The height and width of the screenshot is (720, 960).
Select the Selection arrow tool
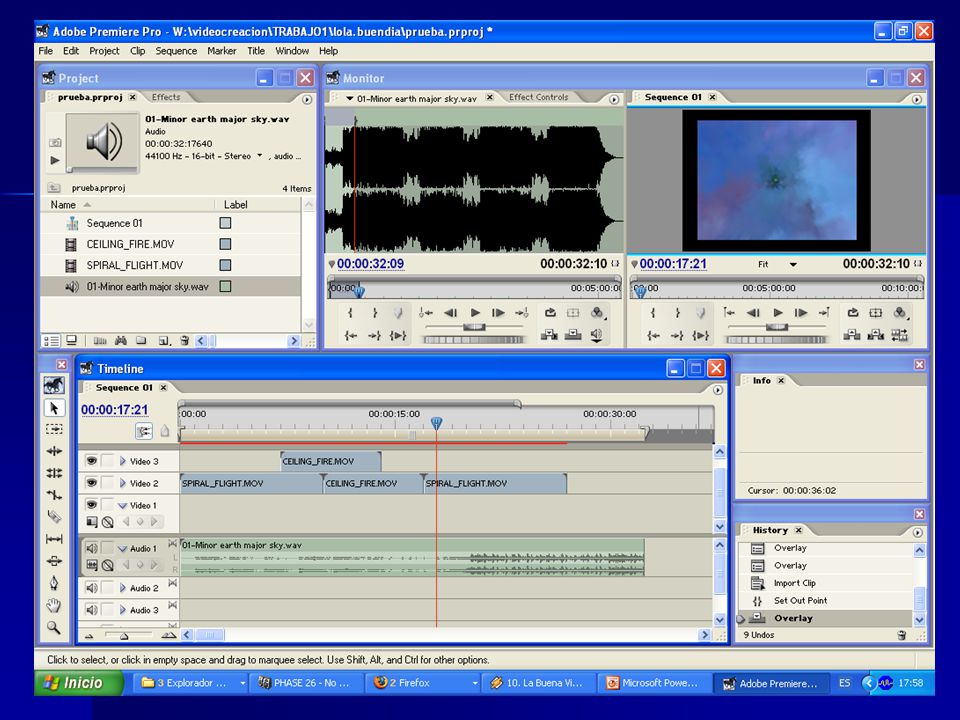pos(54,408)
